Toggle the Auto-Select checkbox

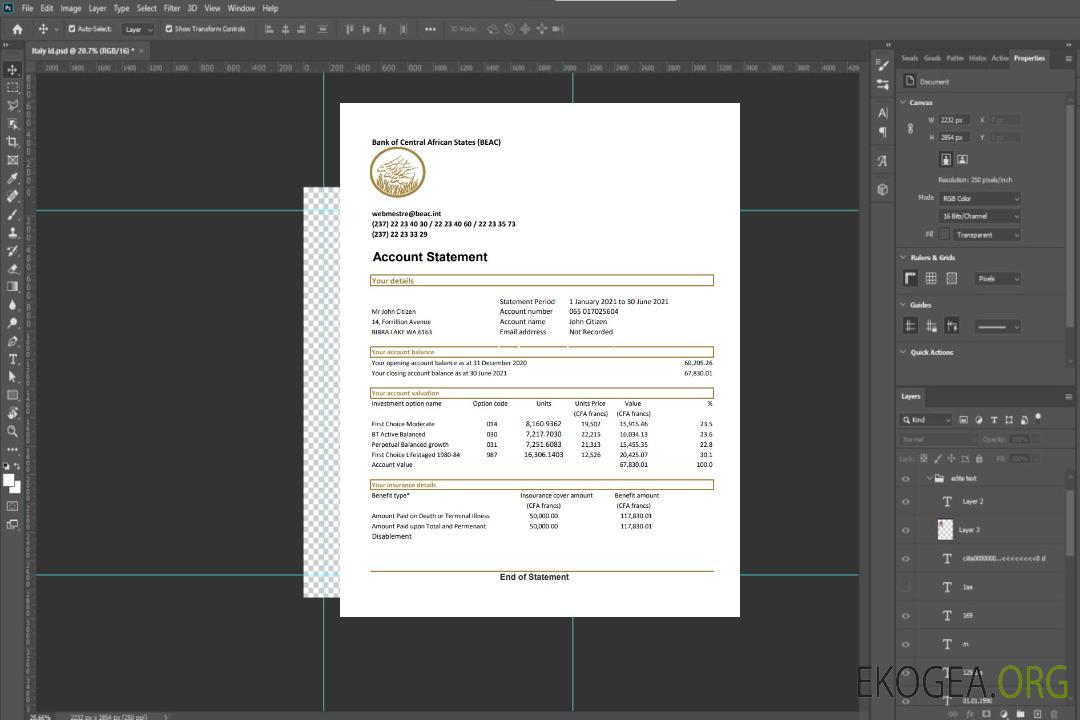[71, 29]
